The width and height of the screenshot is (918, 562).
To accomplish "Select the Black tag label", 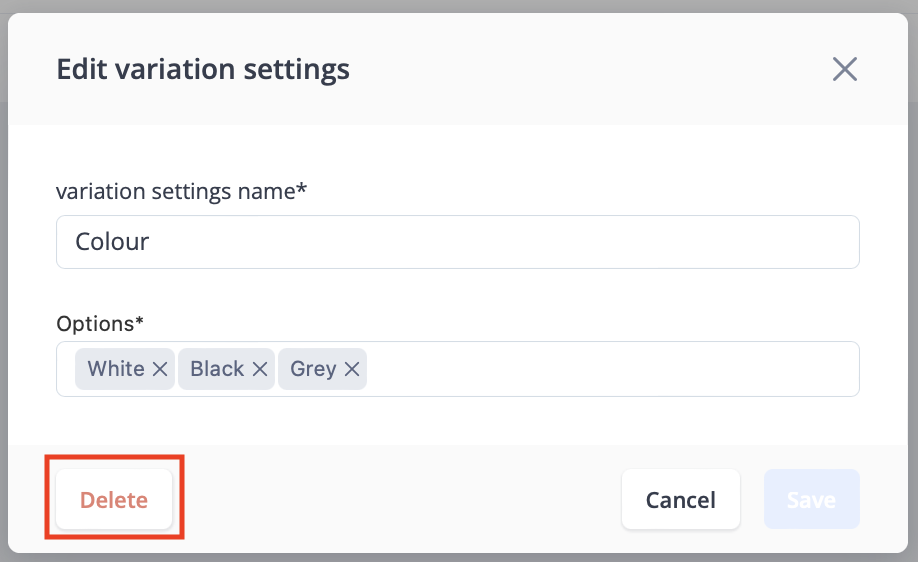I will point(217,369).
